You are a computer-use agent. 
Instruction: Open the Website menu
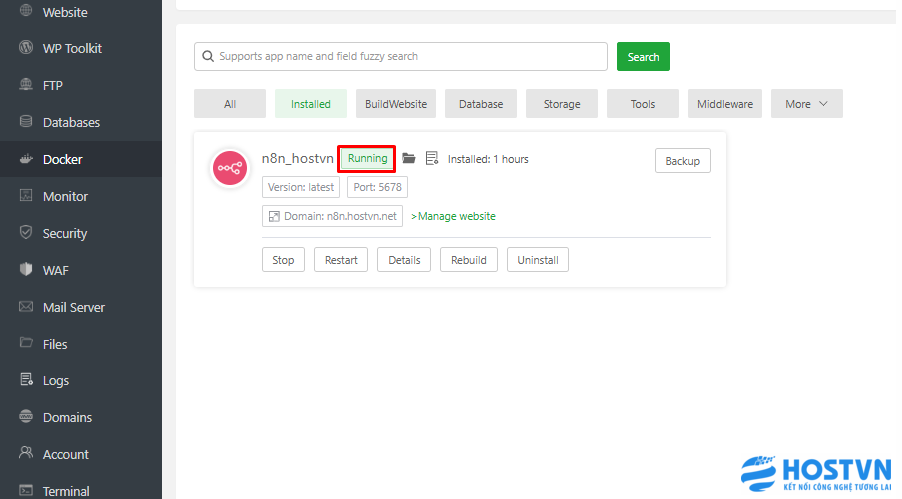point(65,12)
